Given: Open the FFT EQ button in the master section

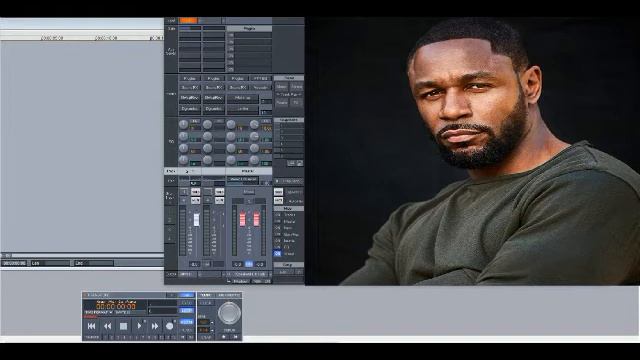Looking at the screenshot, I should click(x=260, y=78).
